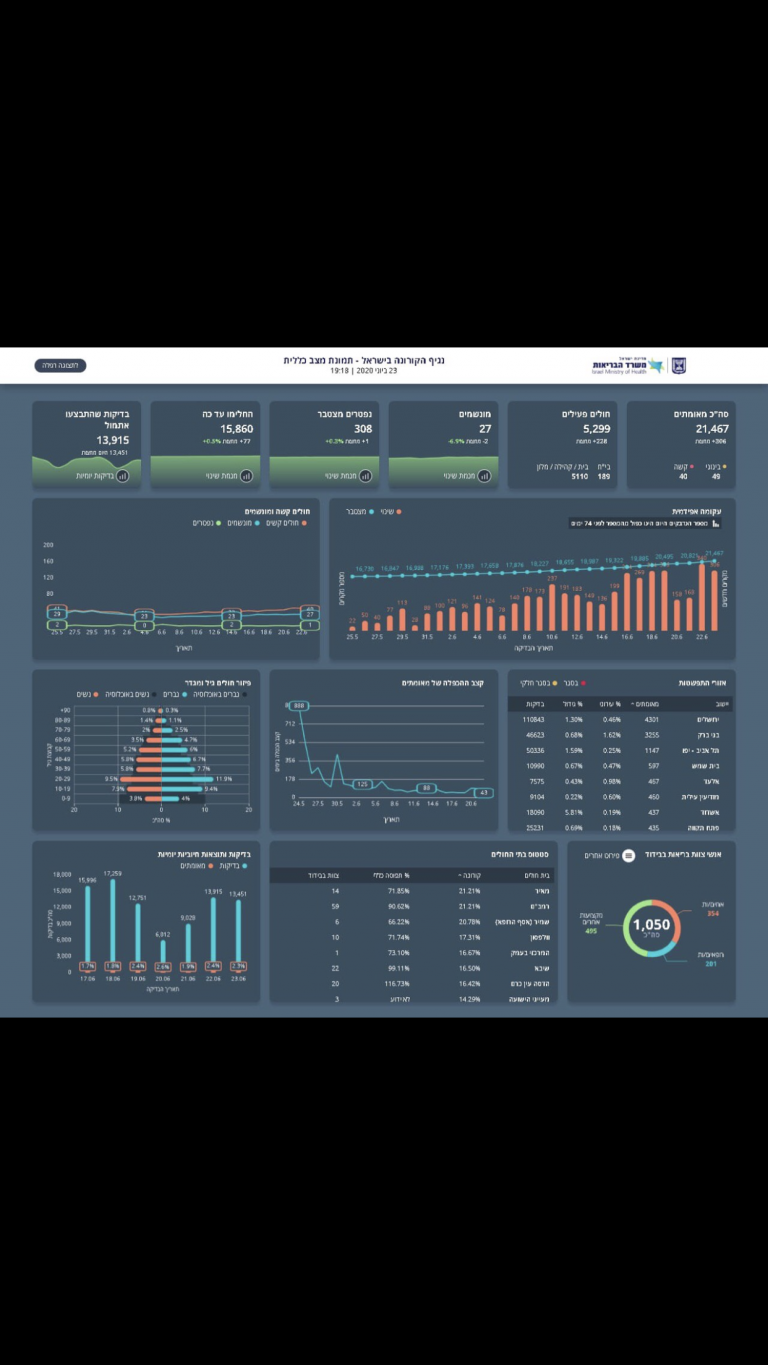
Task: Open trend chart icon in ventilated (מונשמים) card
Action: point(484,476)
